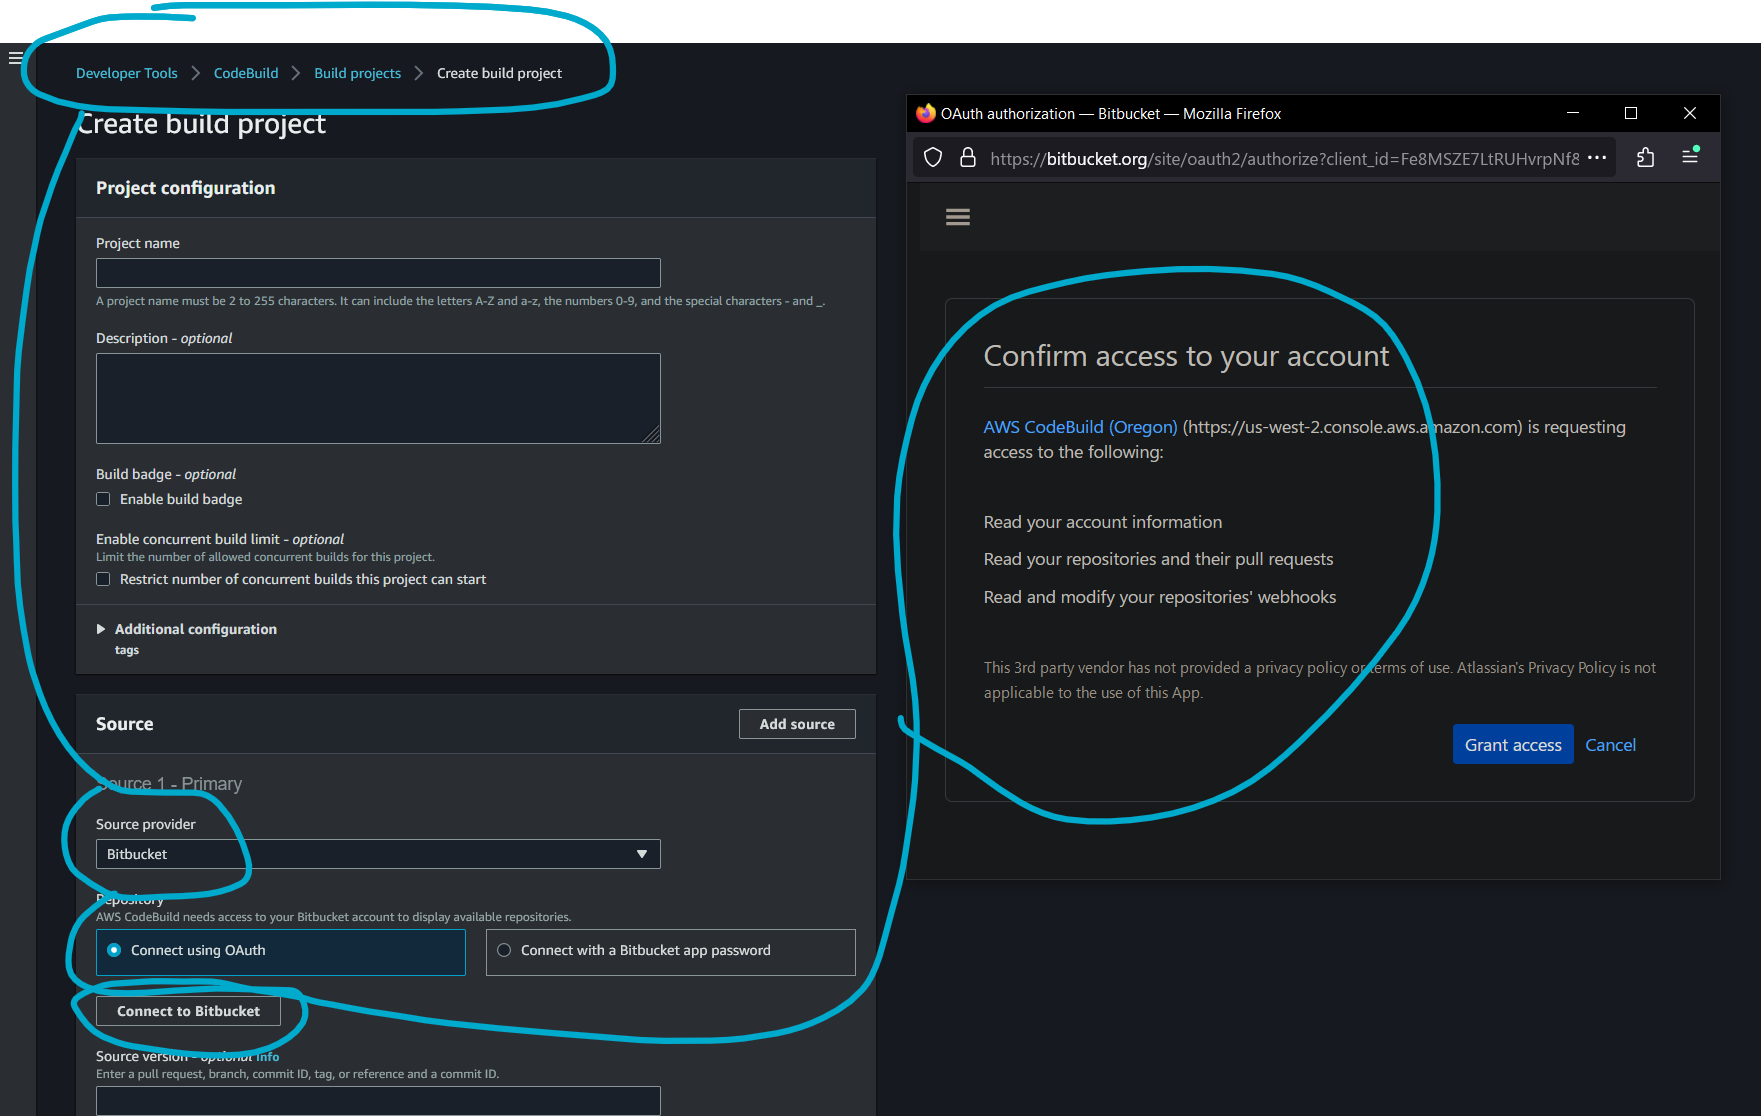The height and width of the screenshot is (1116, 1761).
Task: Go to CodeBuild breadcrumb
Action: [246, 73]
